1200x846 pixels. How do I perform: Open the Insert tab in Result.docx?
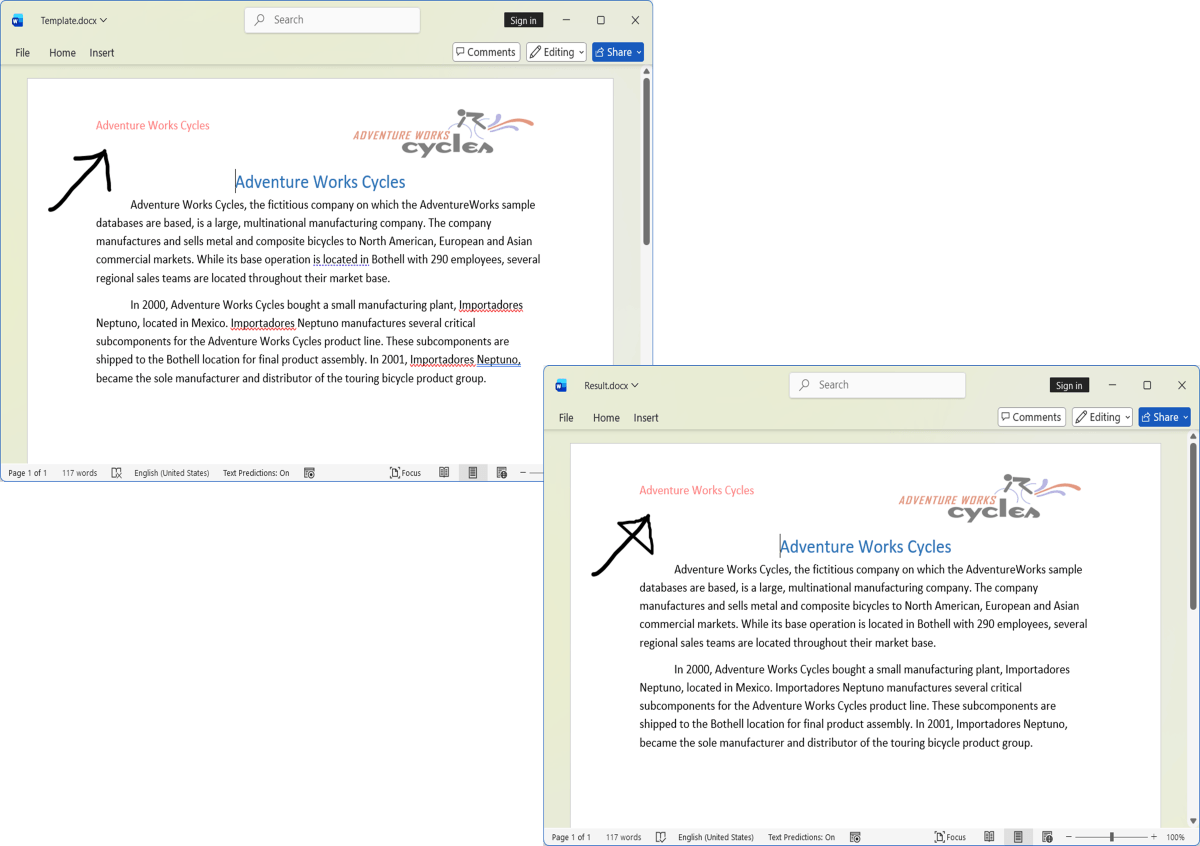pos(646,418)
